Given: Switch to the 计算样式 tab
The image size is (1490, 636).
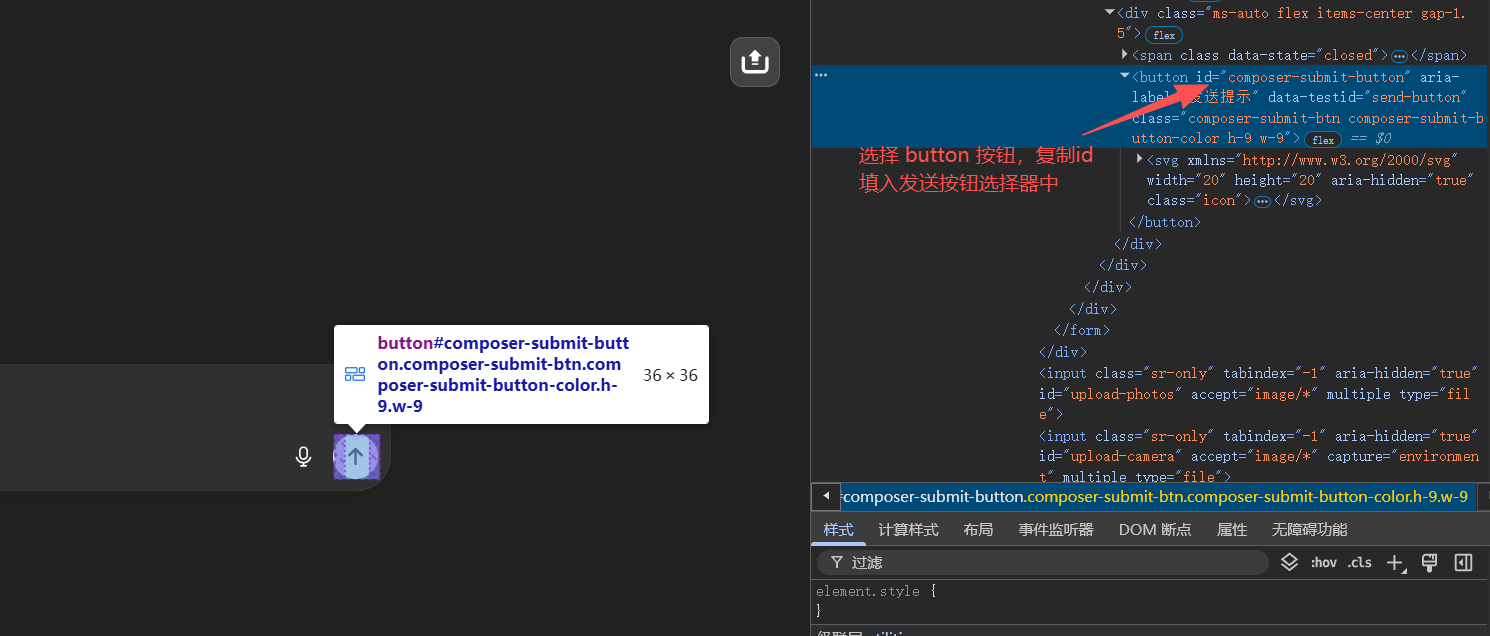Looking at the screenshot, I should (x=907, y=529).
